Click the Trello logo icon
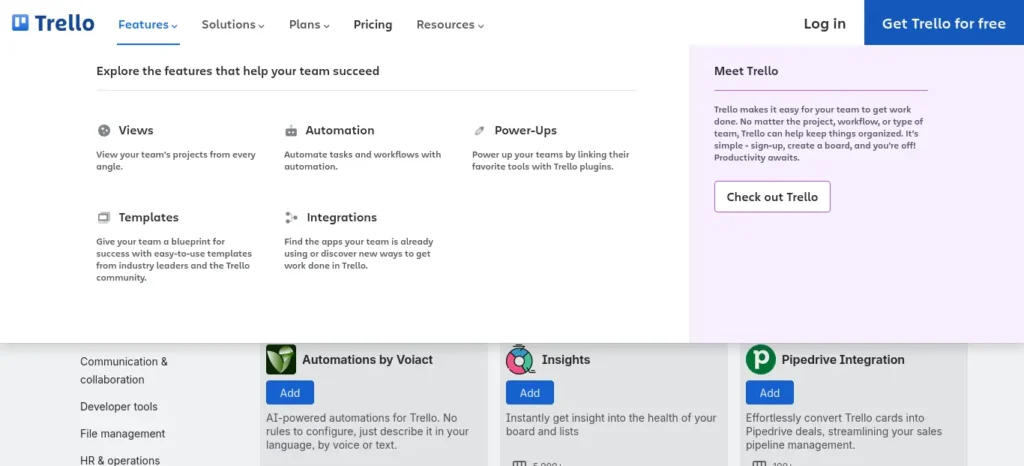The image size is (1024, 466). [20, 23]
